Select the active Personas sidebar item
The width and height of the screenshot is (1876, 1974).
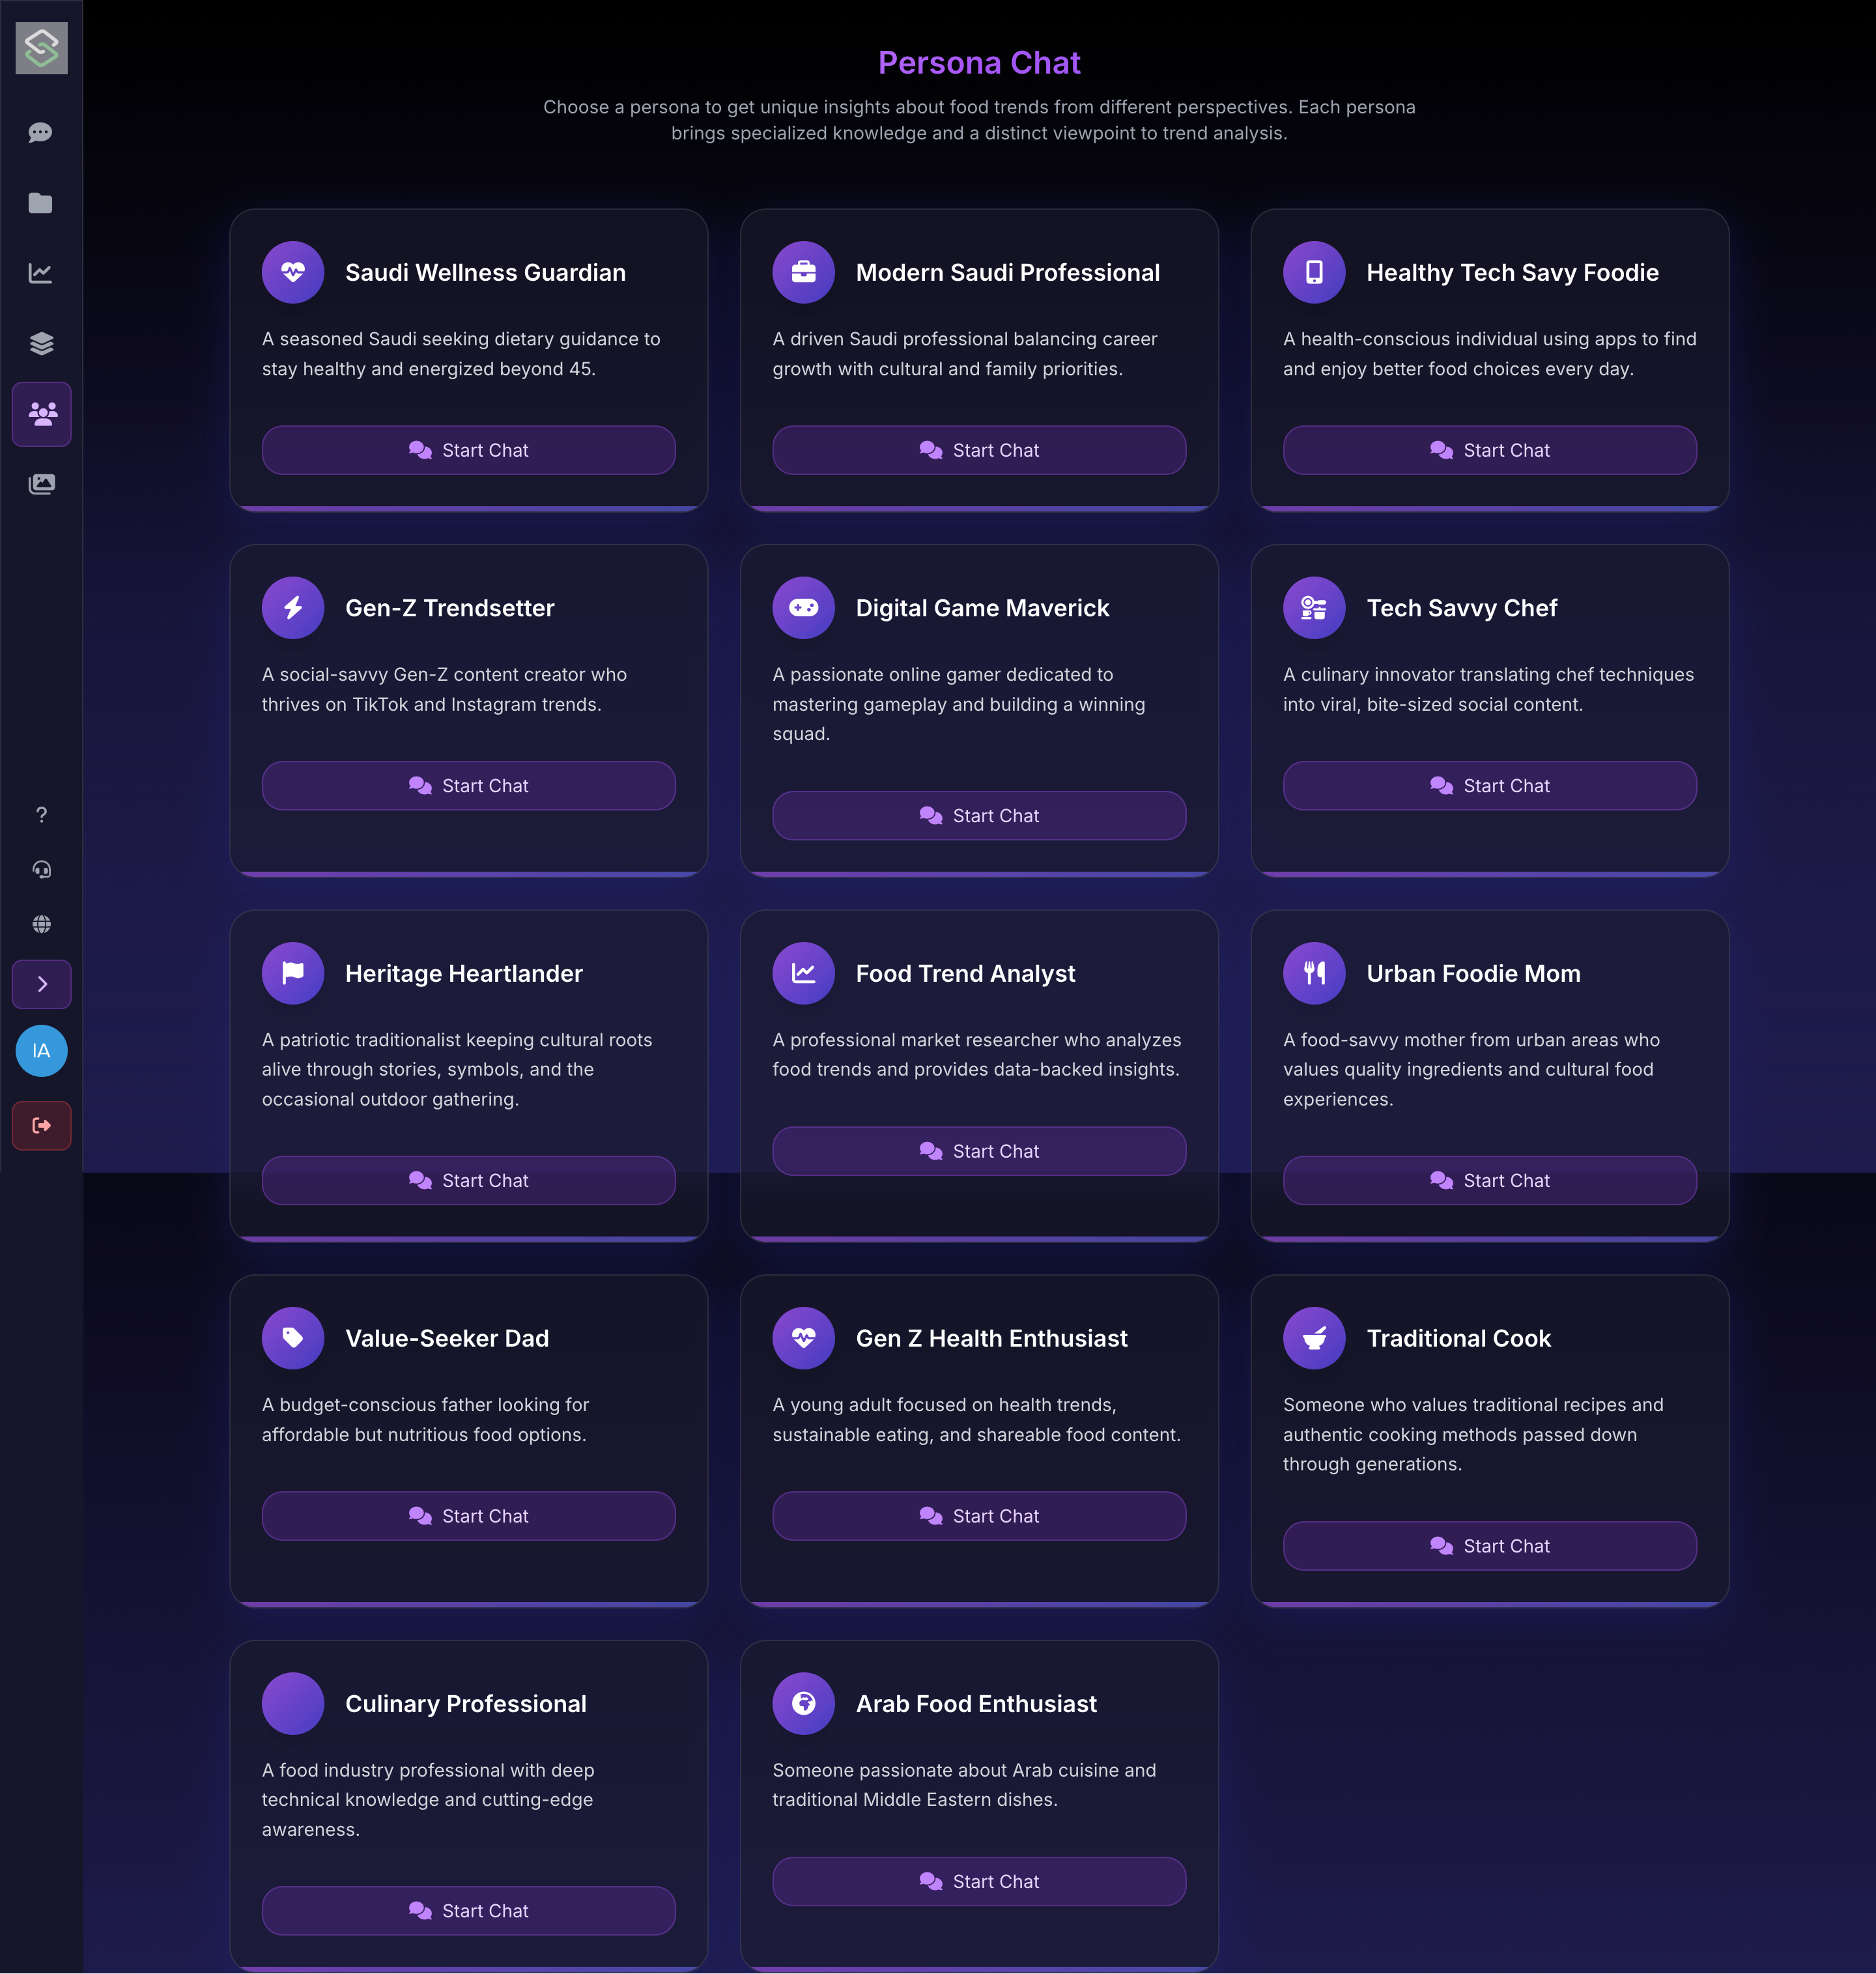[x=41, y=414]
